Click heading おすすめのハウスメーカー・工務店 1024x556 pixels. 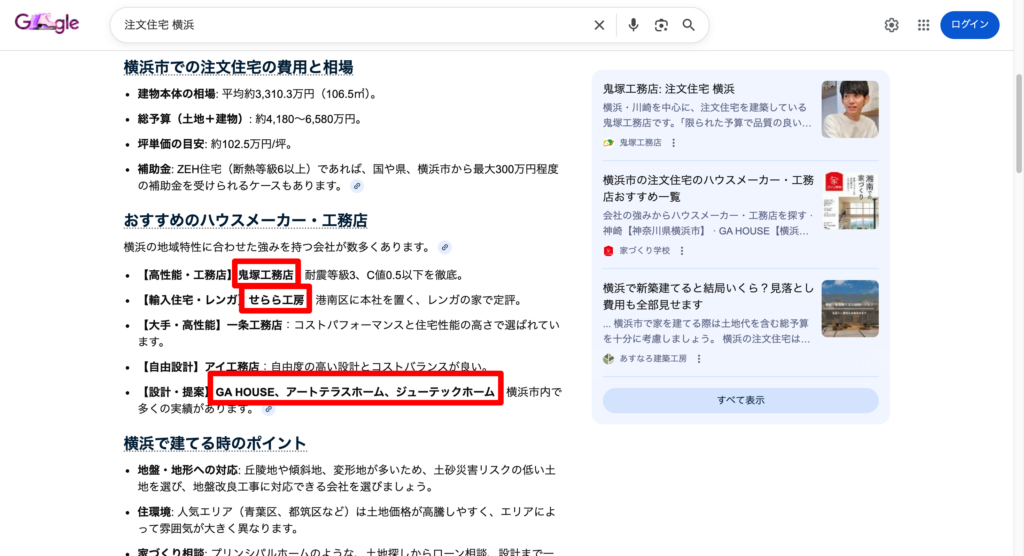point(246,221)
